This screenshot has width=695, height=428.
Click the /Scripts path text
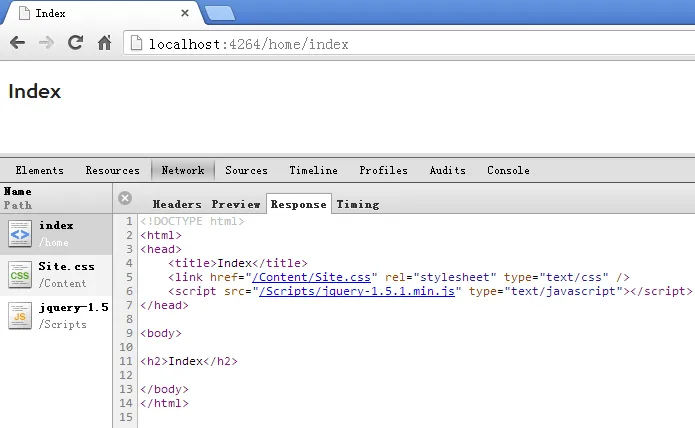pos(62,324)
